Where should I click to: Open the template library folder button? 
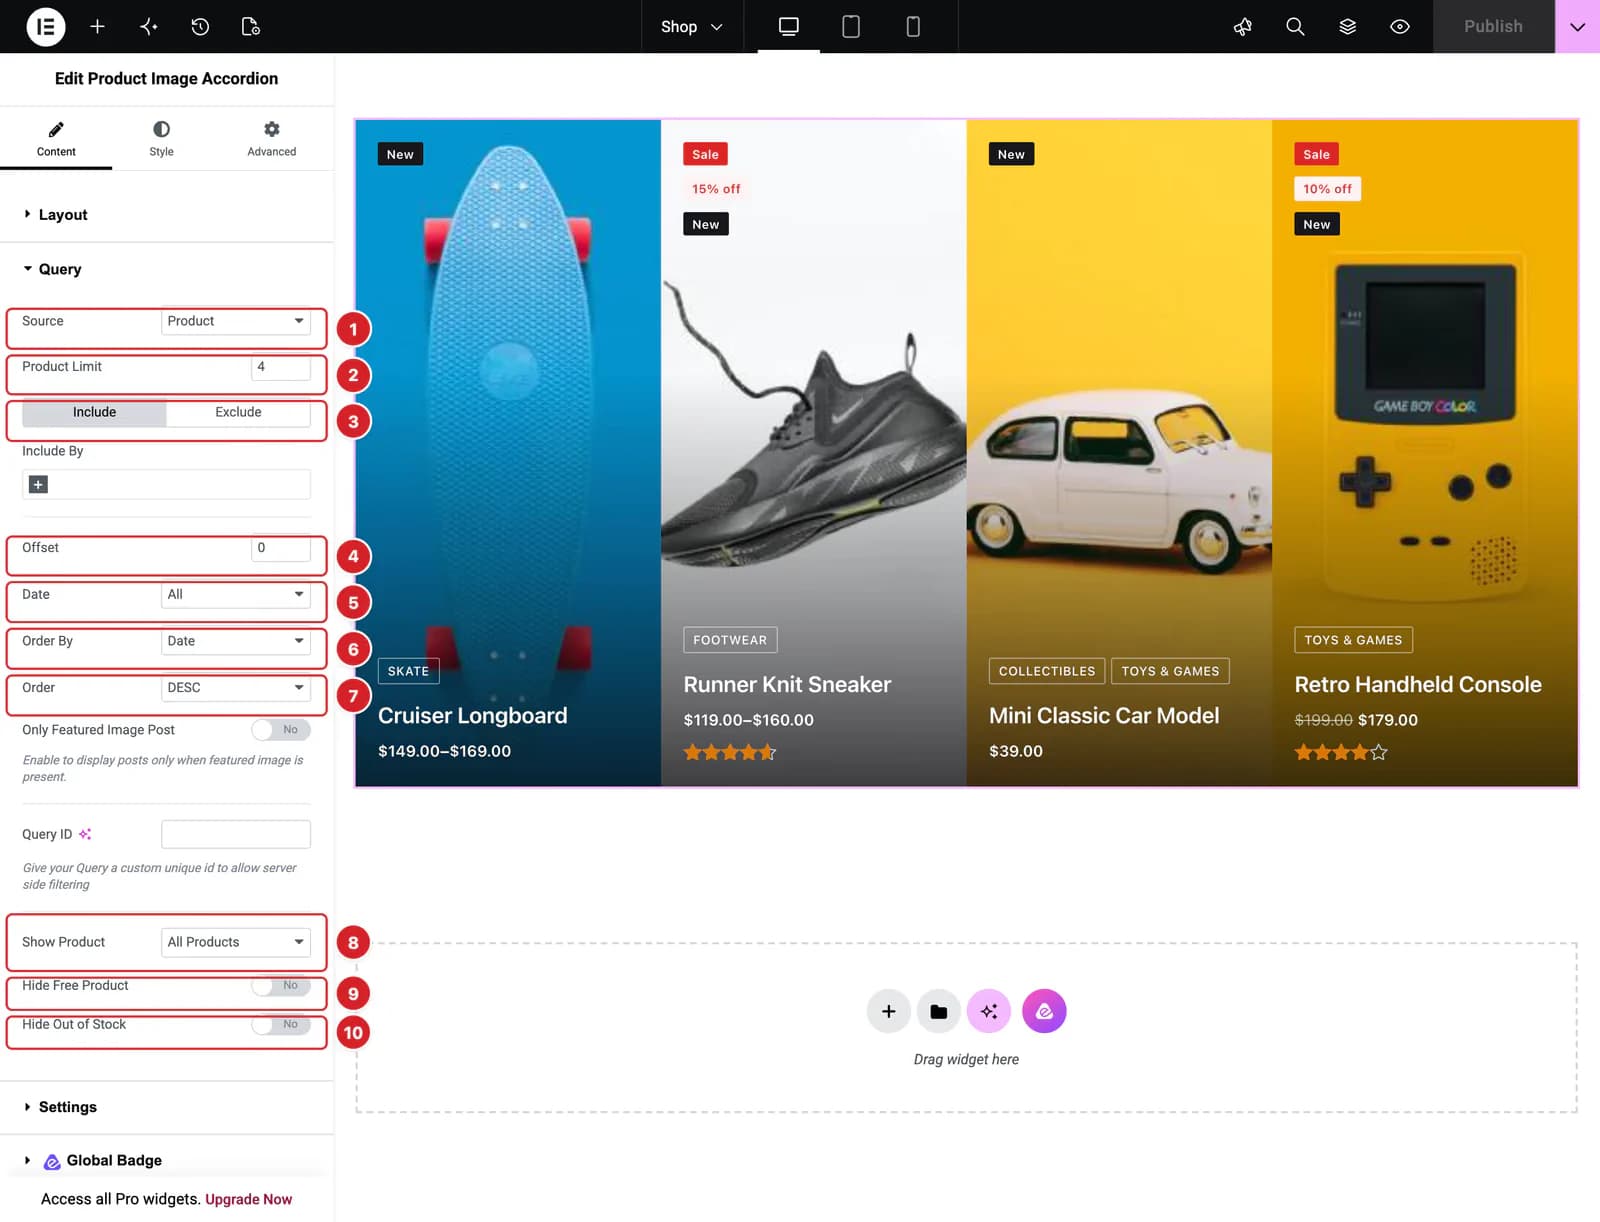tap(939, 1011)
